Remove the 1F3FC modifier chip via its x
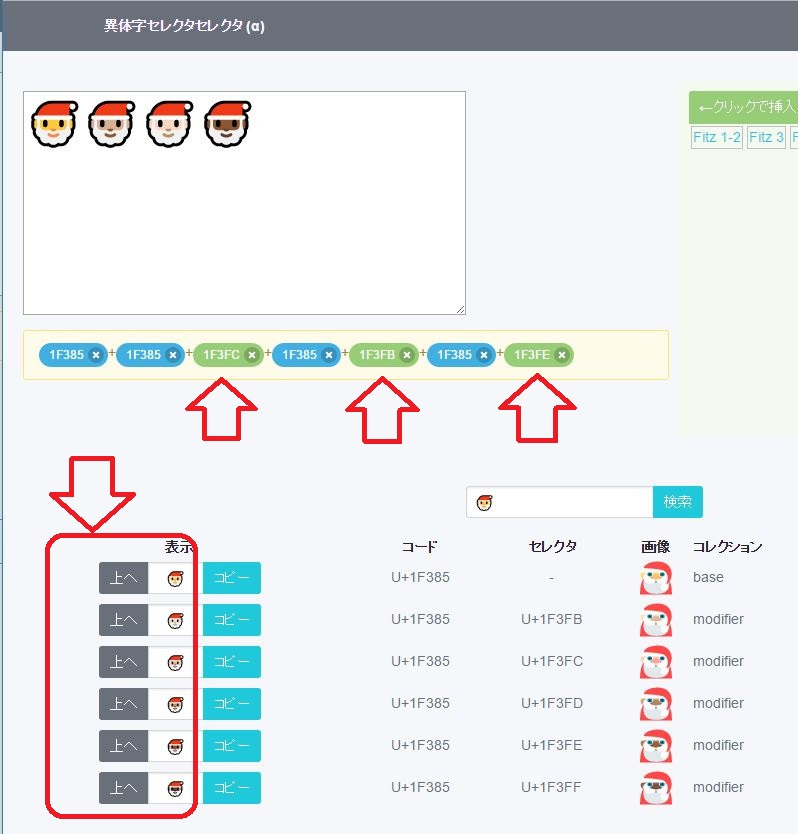 click(x=252, y=355)
